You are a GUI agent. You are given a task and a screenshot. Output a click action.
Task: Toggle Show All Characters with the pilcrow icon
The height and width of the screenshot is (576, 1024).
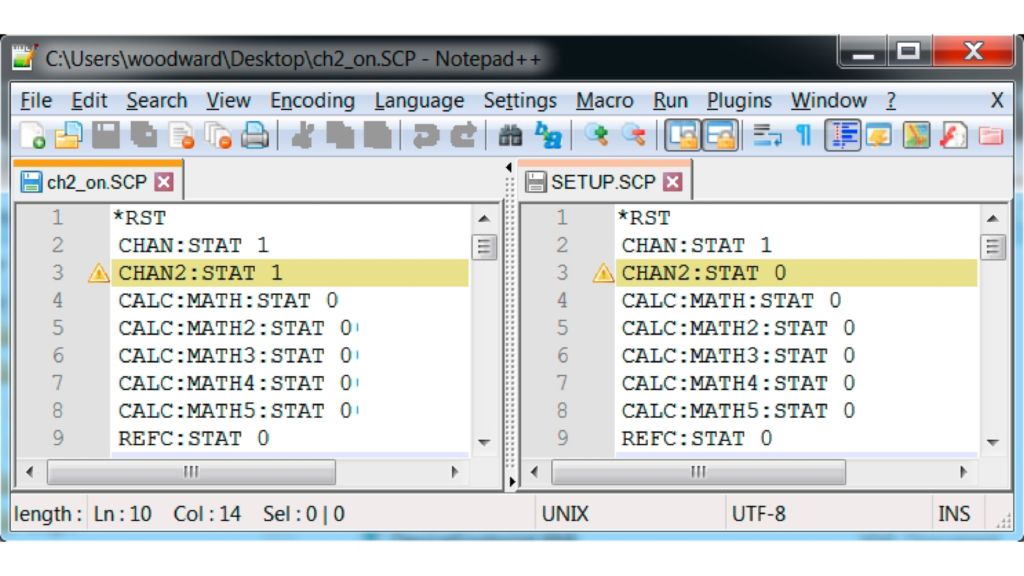[x=805, y=135]
